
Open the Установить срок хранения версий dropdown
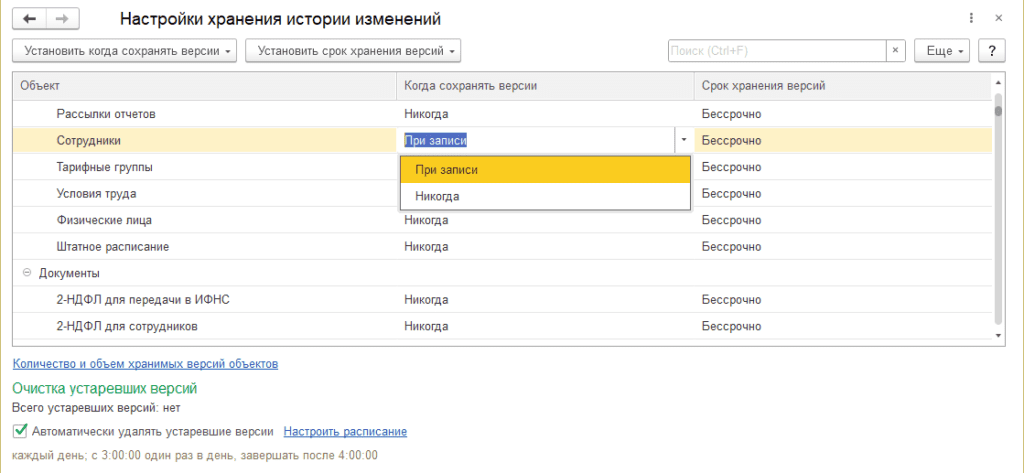[353, 50]
